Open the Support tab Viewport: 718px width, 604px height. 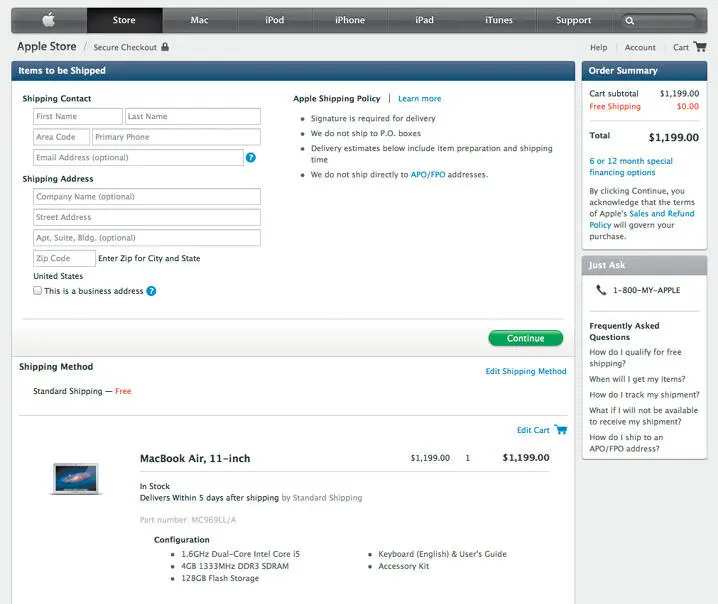[573, 20]
